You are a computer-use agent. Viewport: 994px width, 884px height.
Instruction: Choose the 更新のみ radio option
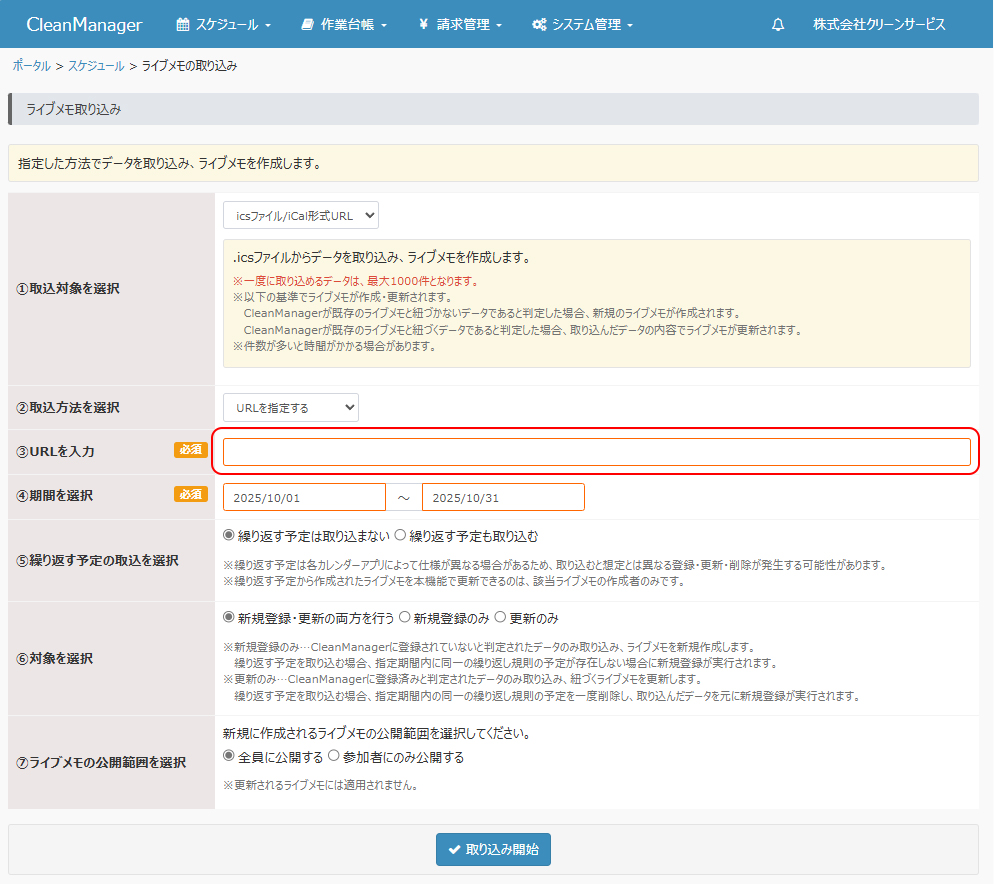(500, 618)
